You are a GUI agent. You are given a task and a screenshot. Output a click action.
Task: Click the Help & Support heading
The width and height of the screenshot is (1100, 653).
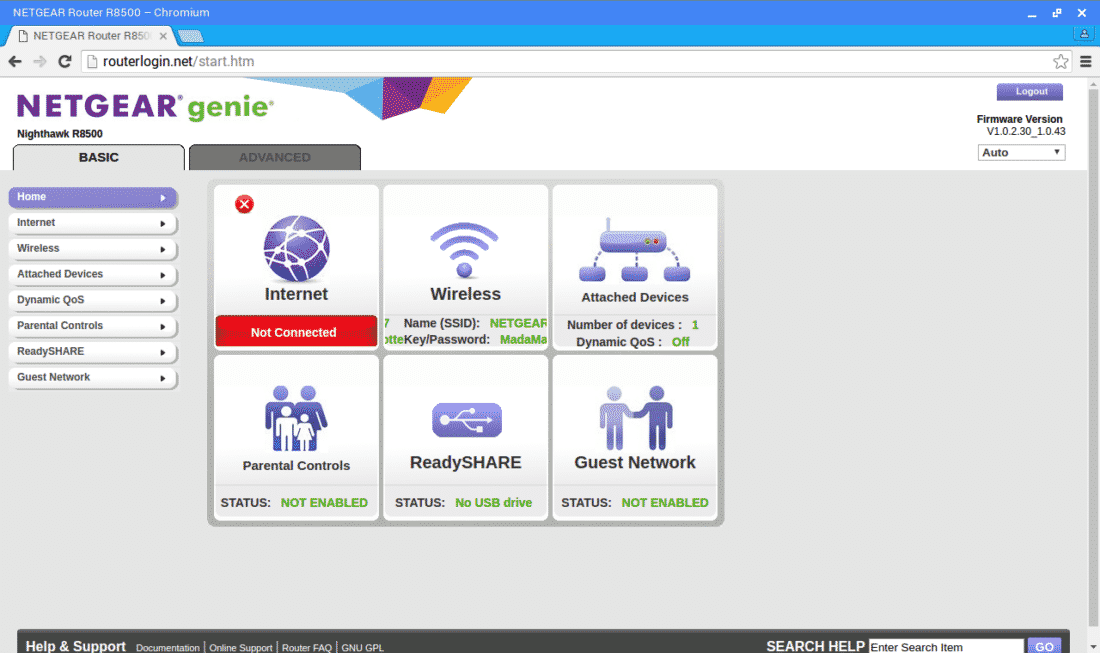click(x=76, y=646)
